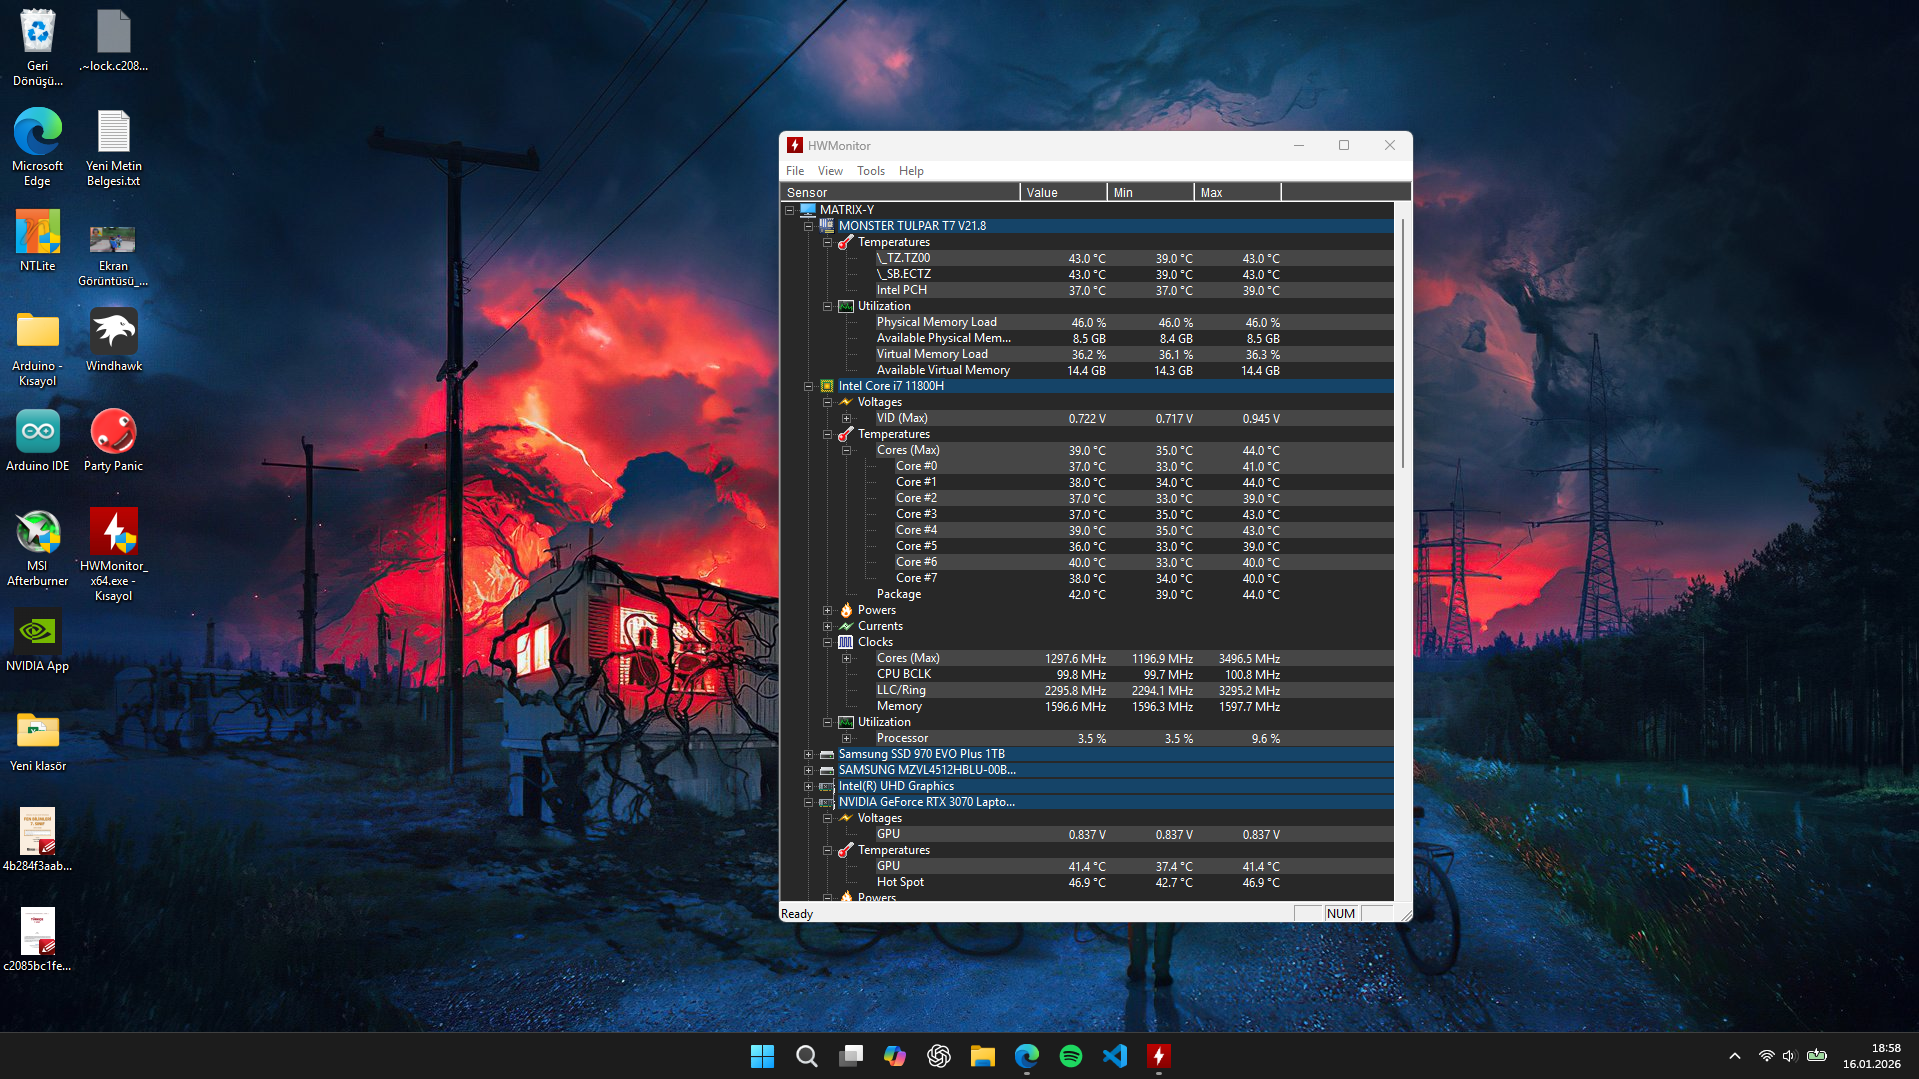Open the volume tray icon
Image resolution: width=1919 pixels, height=1079 pixels.
tap(1789, 1056)
